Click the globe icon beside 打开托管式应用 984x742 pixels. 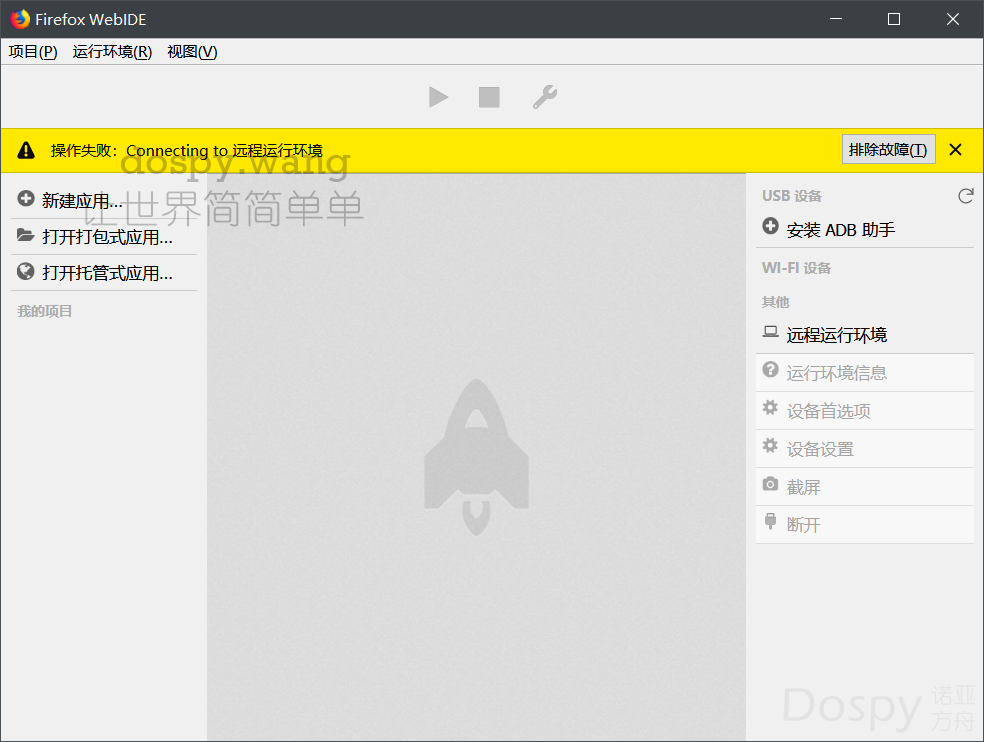click(x=26, y=271)
